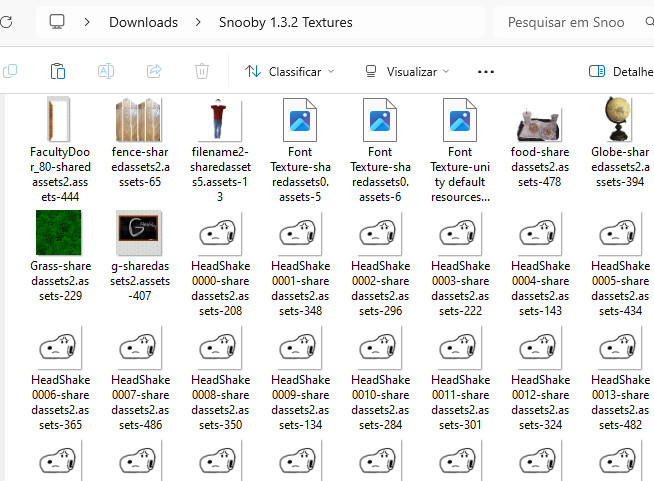Select the HeadShake0000 image file

pos(219,235)
